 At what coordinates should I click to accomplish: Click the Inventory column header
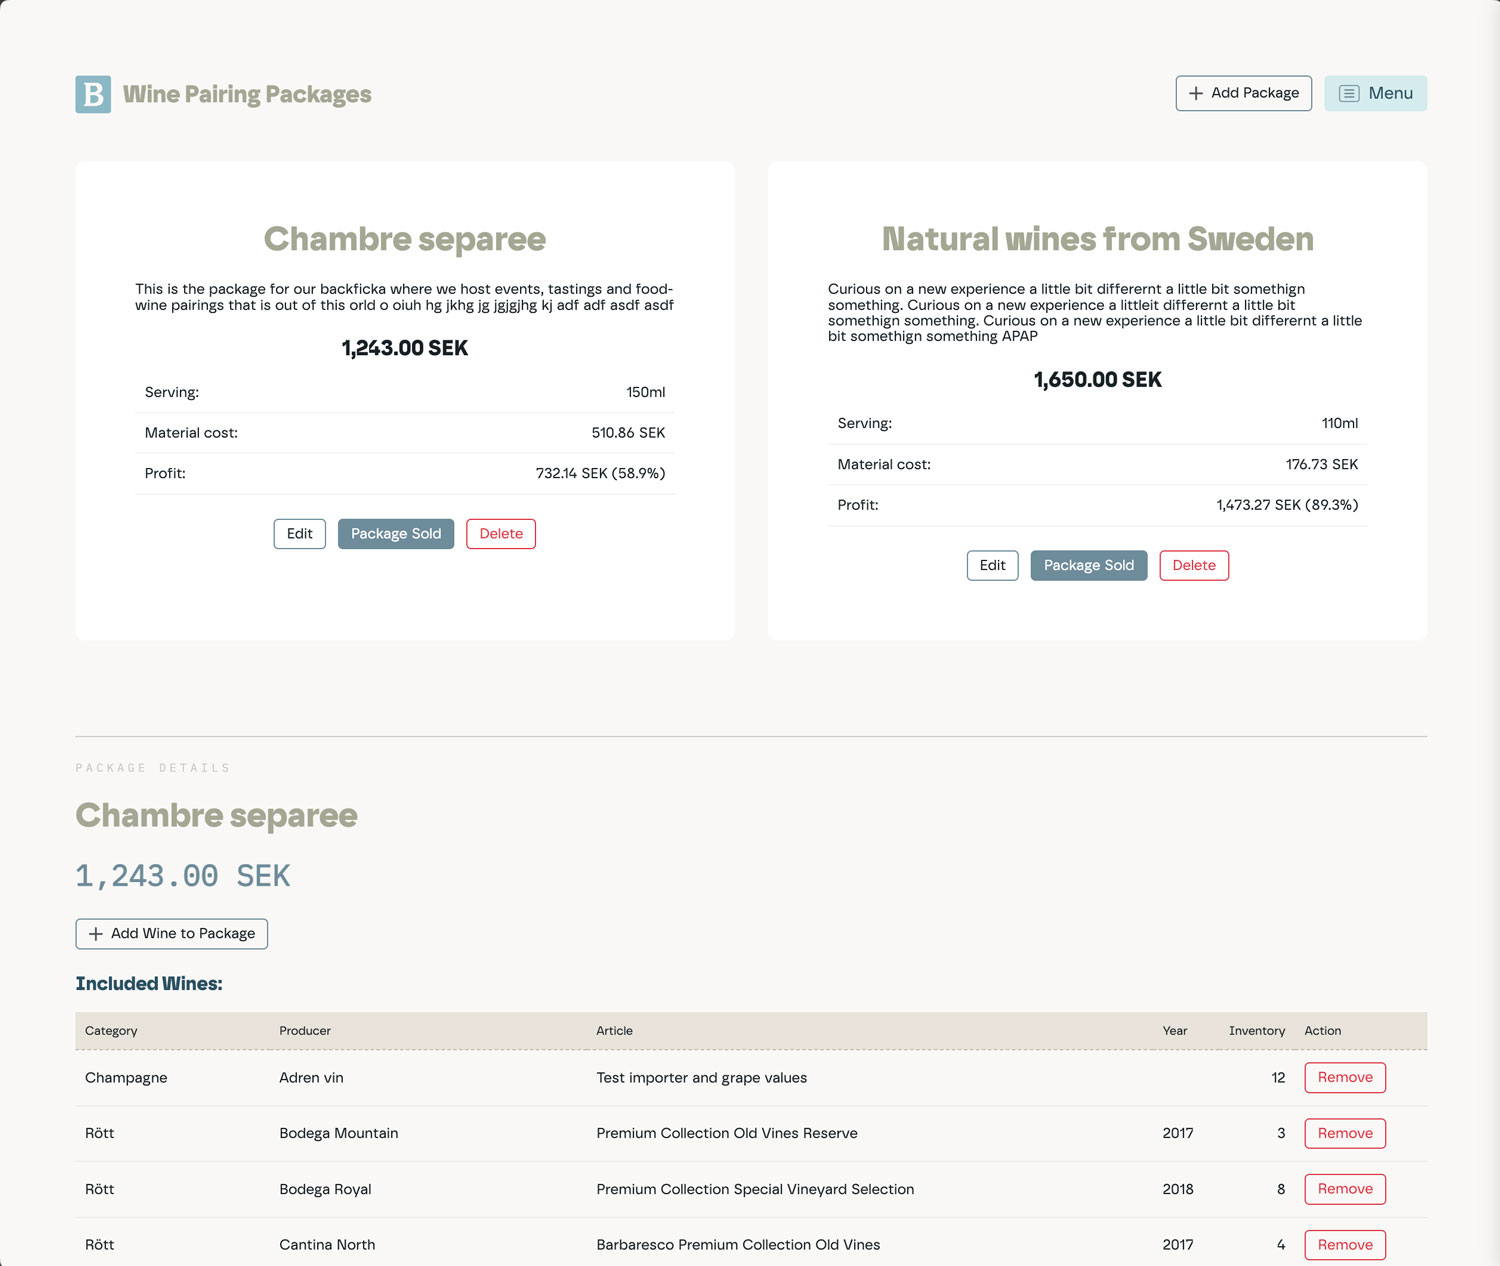1256,1031
